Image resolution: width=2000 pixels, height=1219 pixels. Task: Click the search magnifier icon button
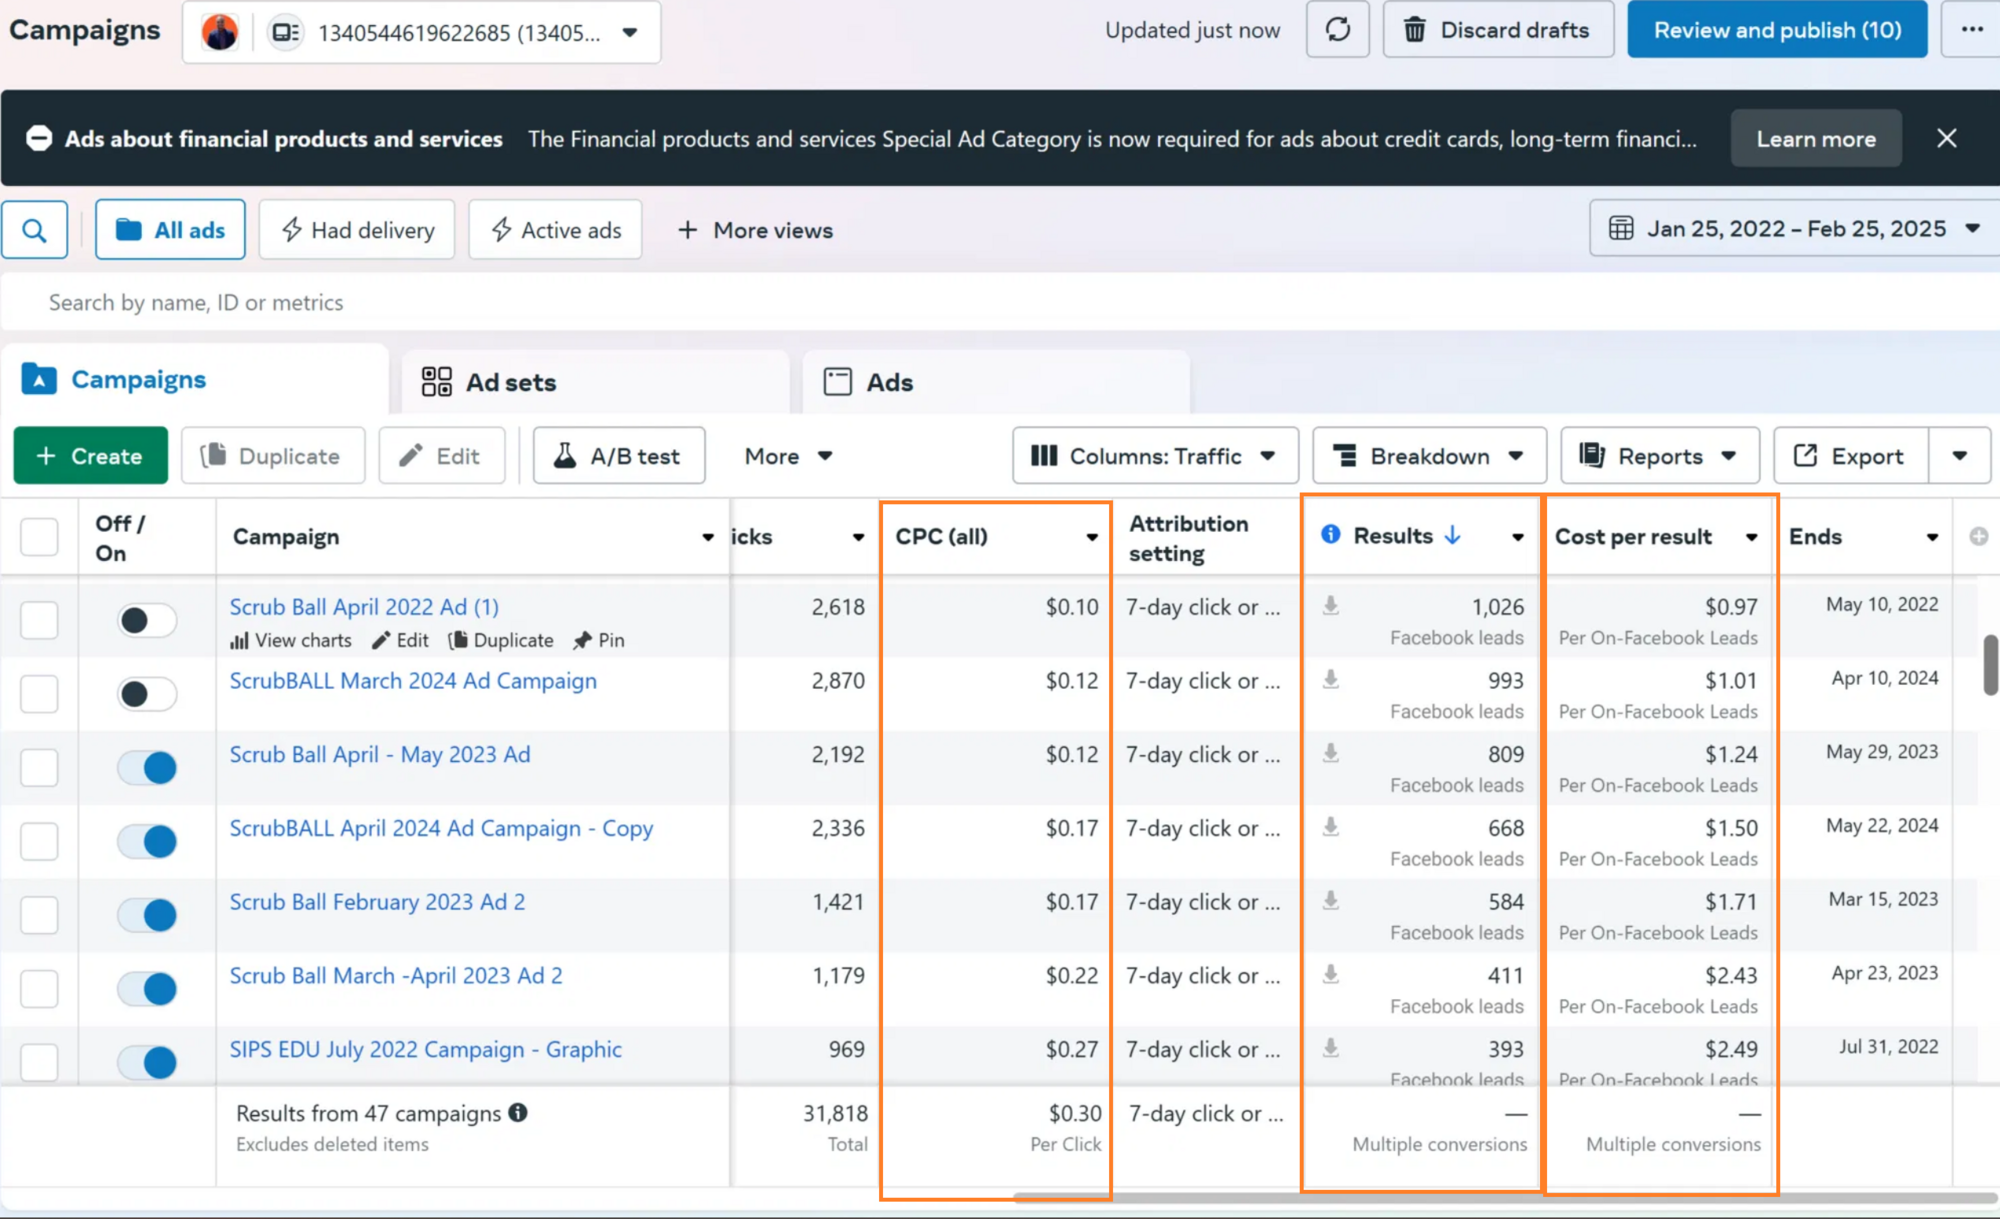[x=35, y=230]
